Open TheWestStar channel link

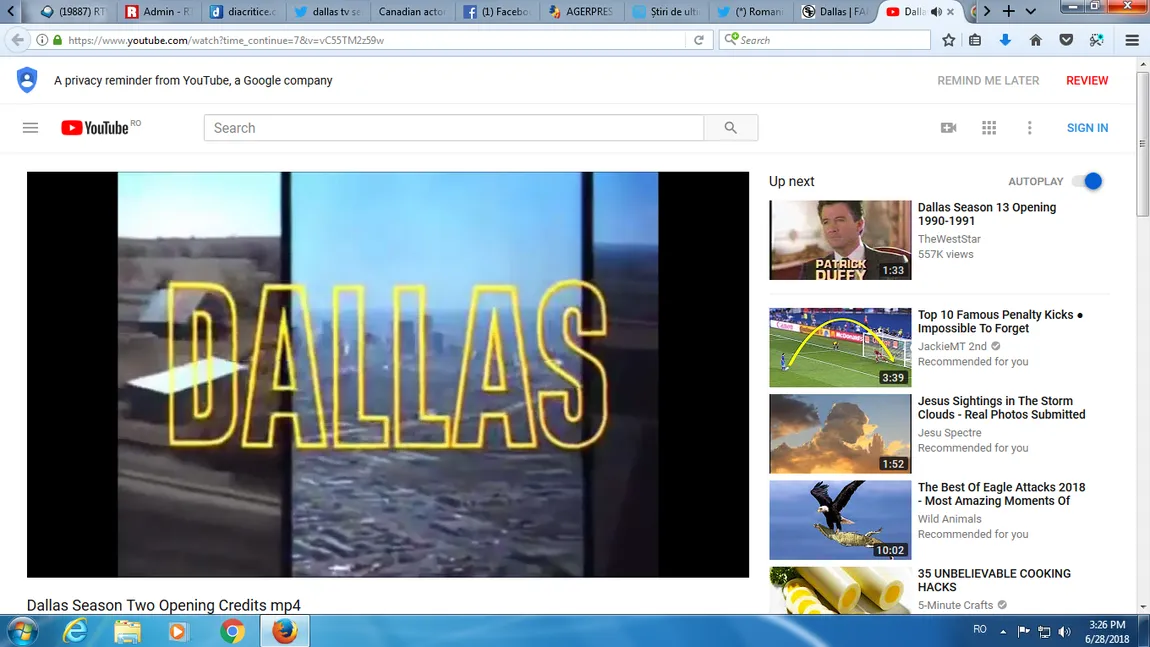pyautogui.click(x=949, y=239)
